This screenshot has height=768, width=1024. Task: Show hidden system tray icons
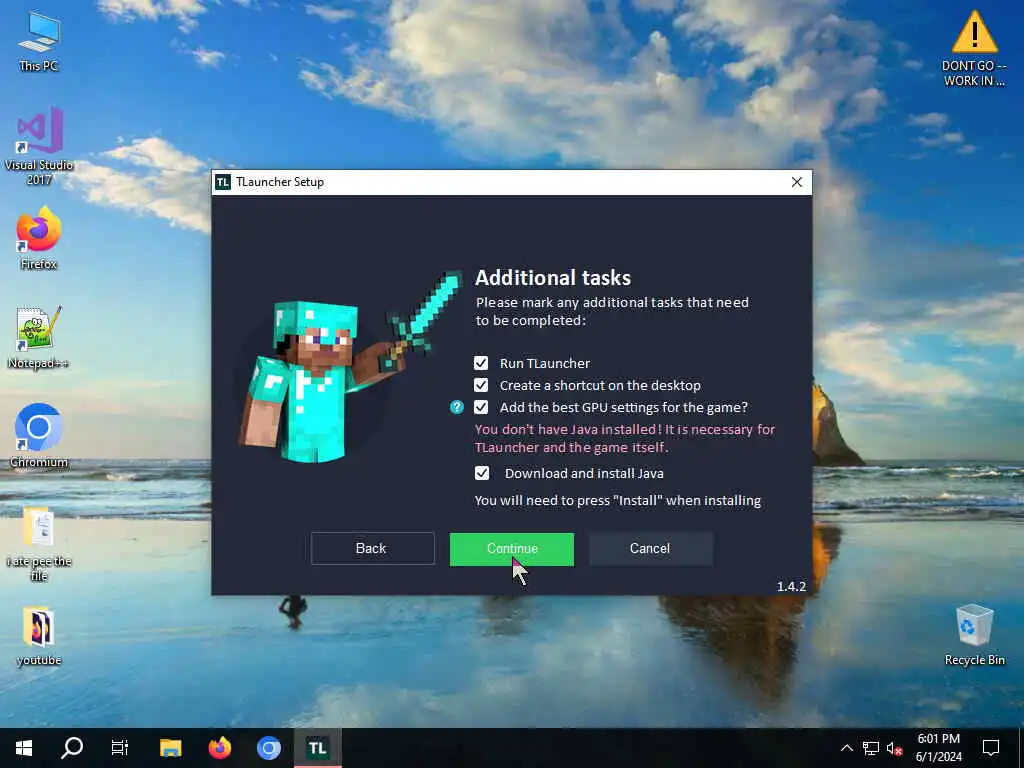pyautogui.click(x=846, y=748)
